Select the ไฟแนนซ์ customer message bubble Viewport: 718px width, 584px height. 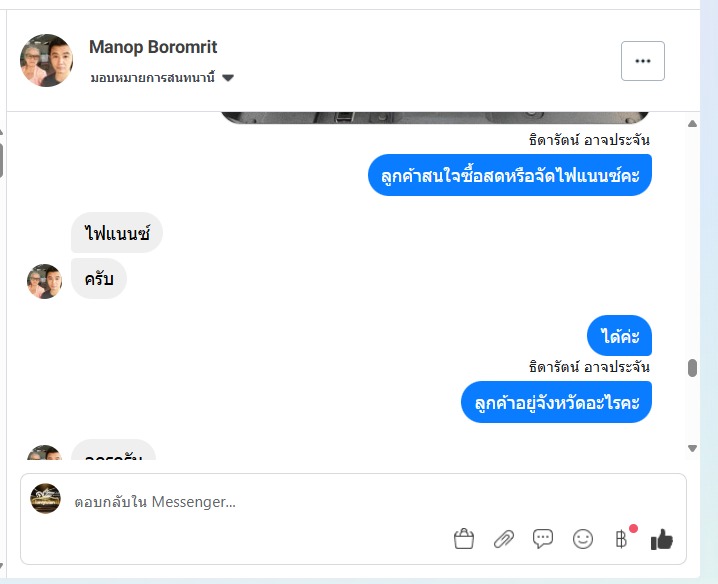point(117,233)
